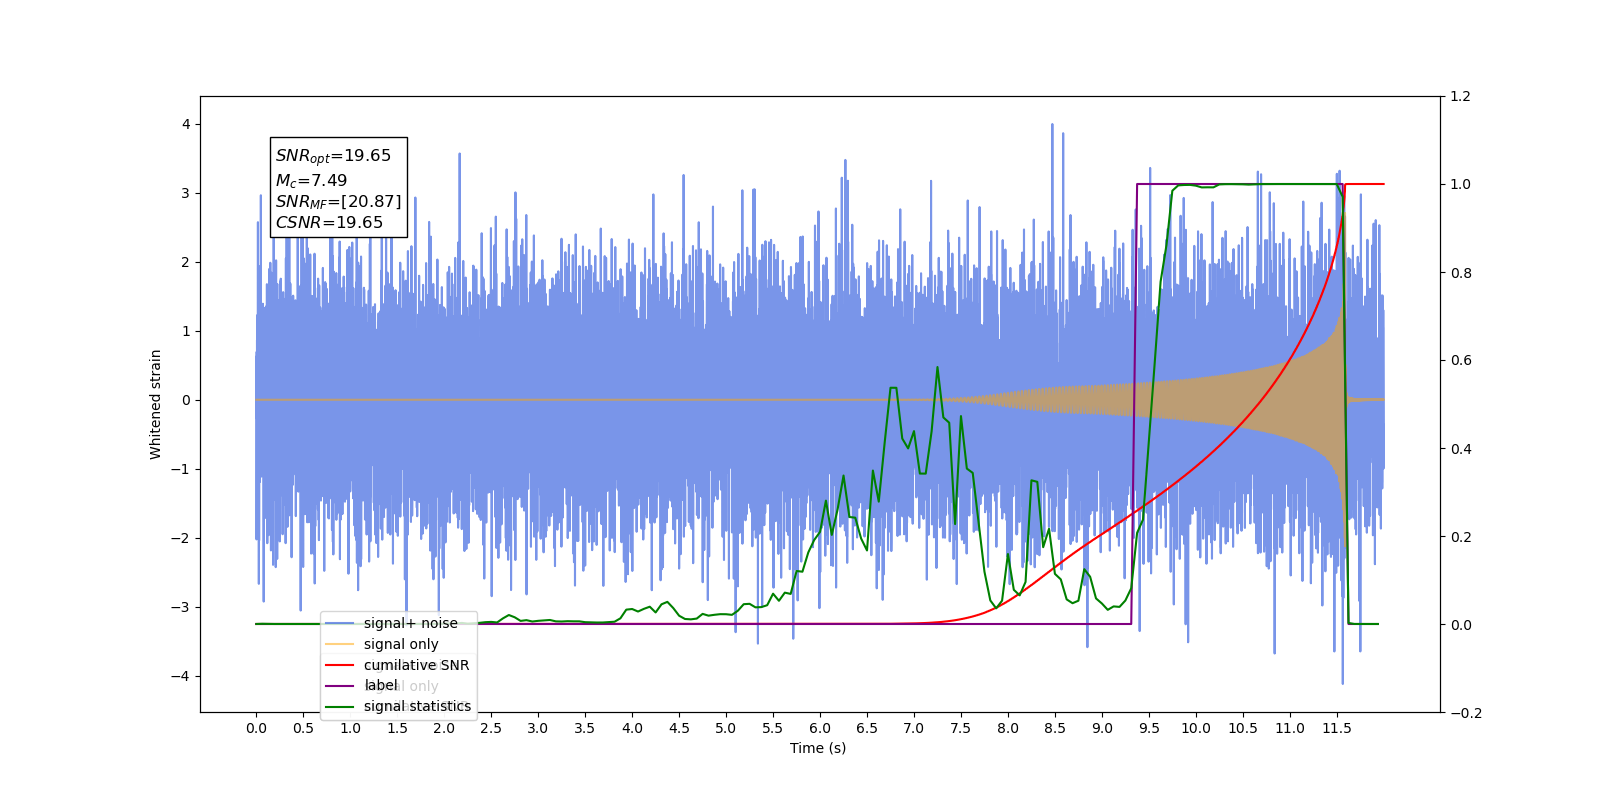
Task: Click the 6.0 tick on the time axis
Action: click(820, 728)
